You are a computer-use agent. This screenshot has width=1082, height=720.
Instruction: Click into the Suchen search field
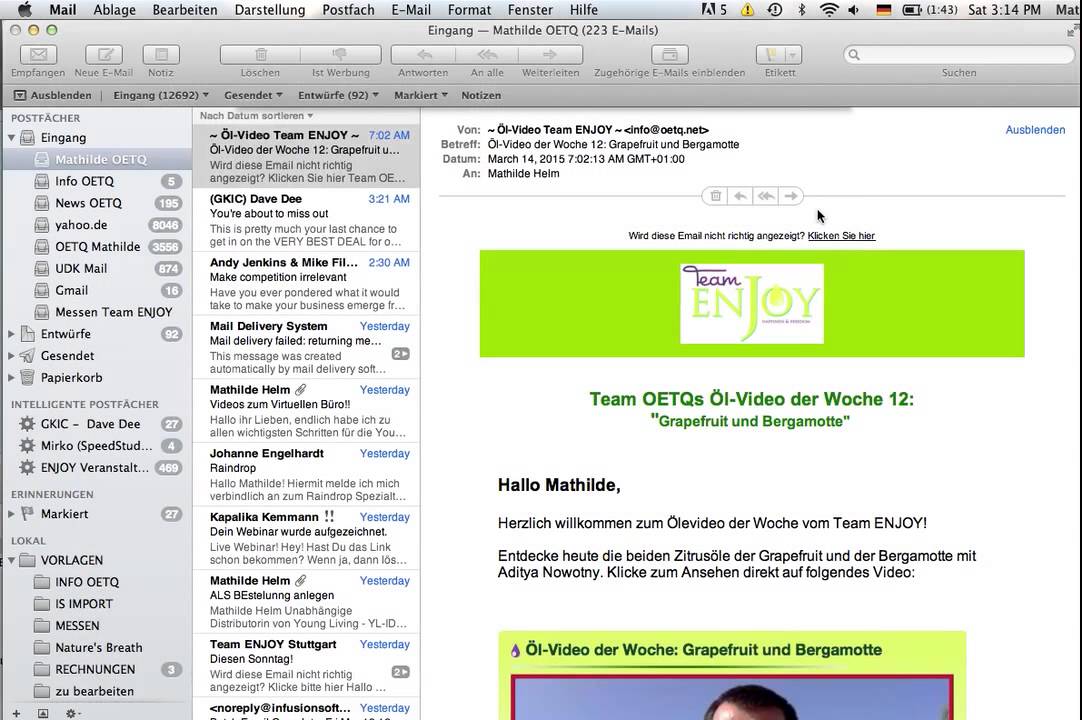point(959,55)
